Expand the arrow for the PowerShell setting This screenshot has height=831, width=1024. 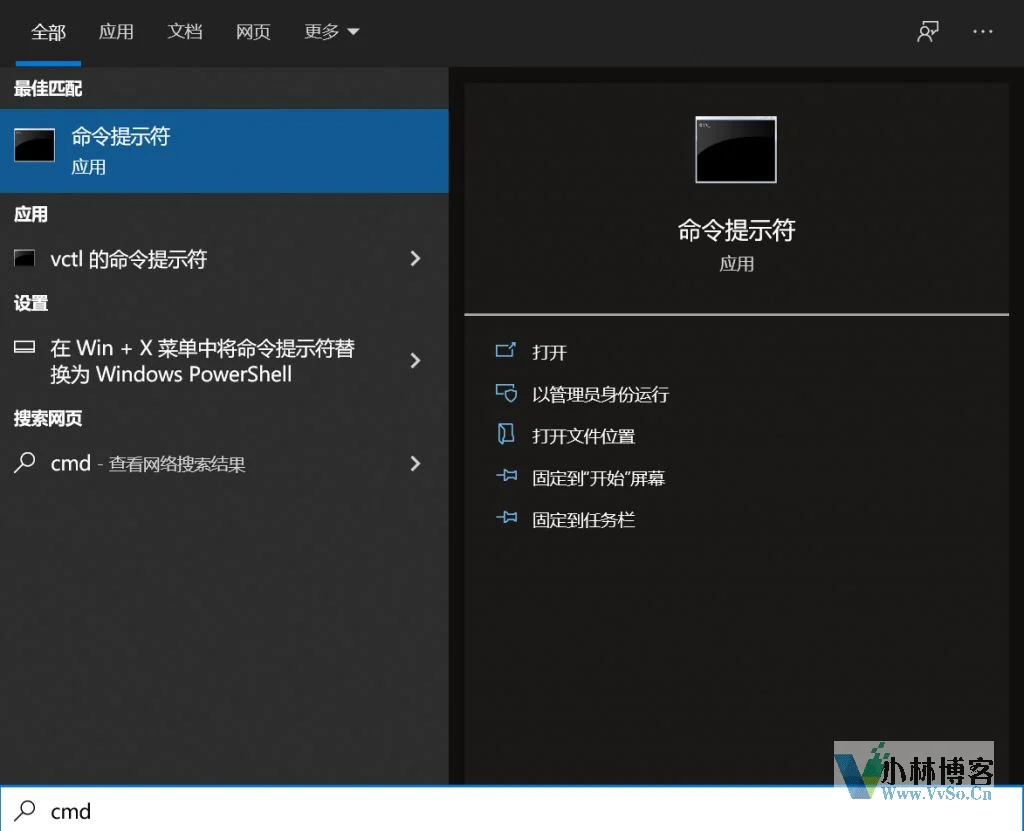pos(415,361)
